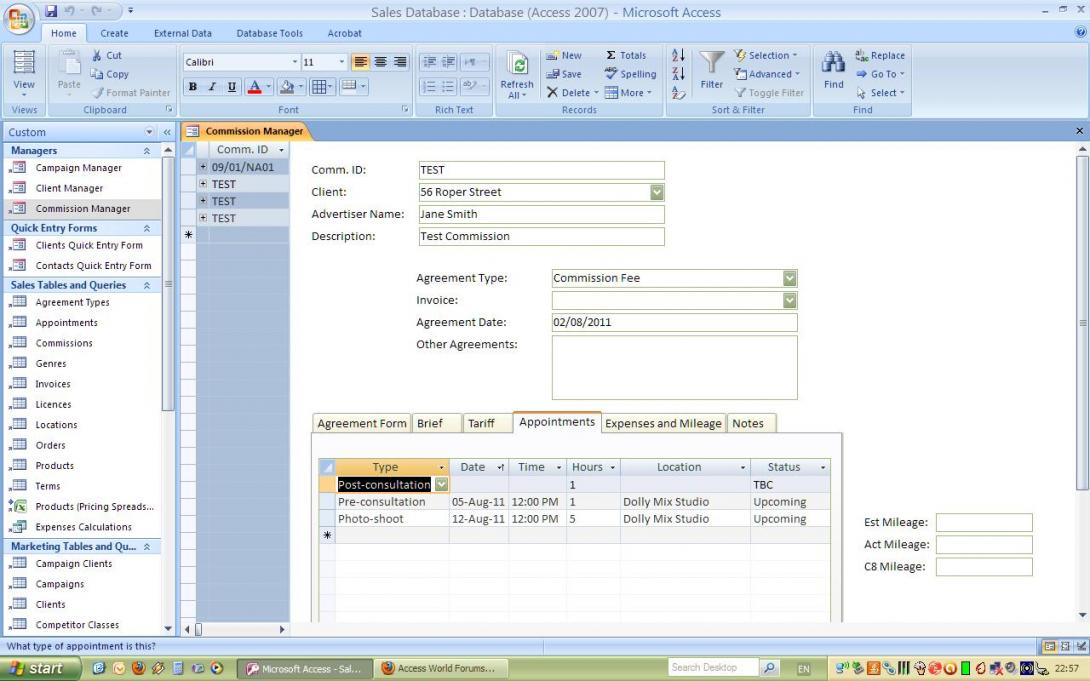The width and height of the screenshot is (1090, 681).
Task: Open font size dropdown
Action: 341,62
